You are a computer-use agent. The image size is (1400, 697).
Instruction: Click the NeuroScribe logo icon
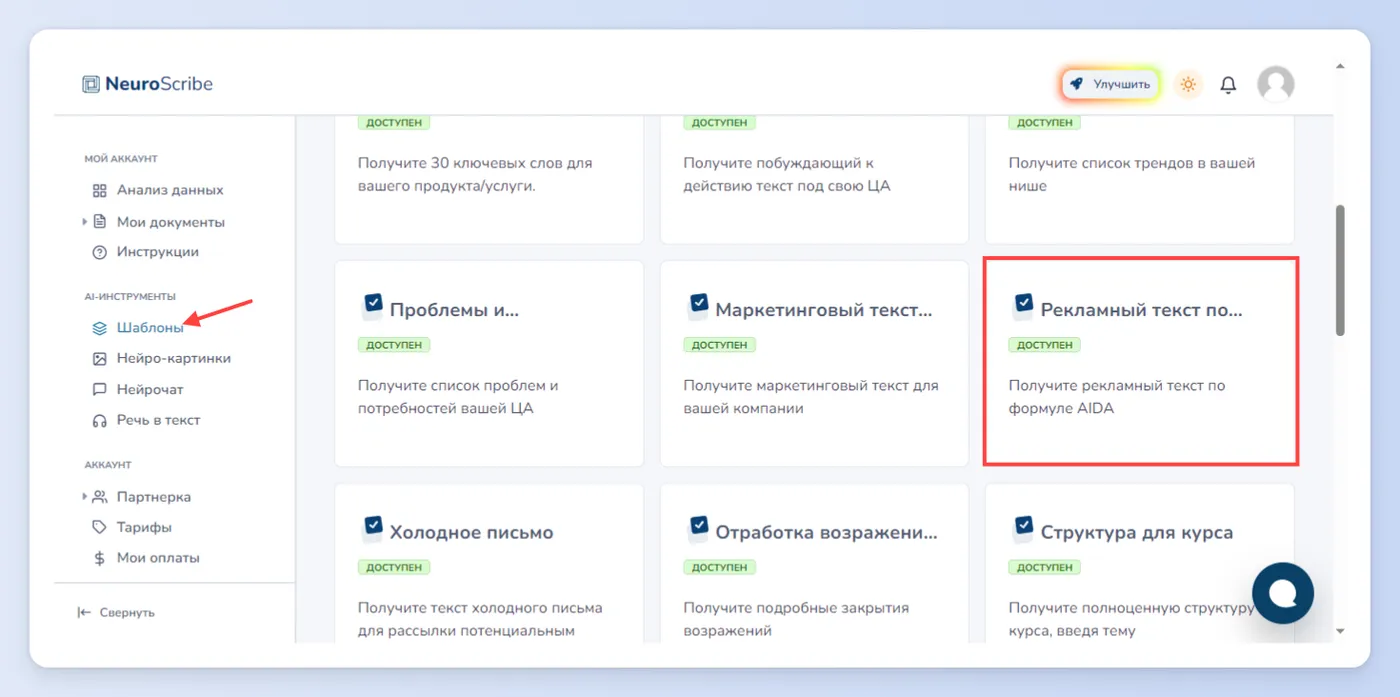(x=91, y=84)
